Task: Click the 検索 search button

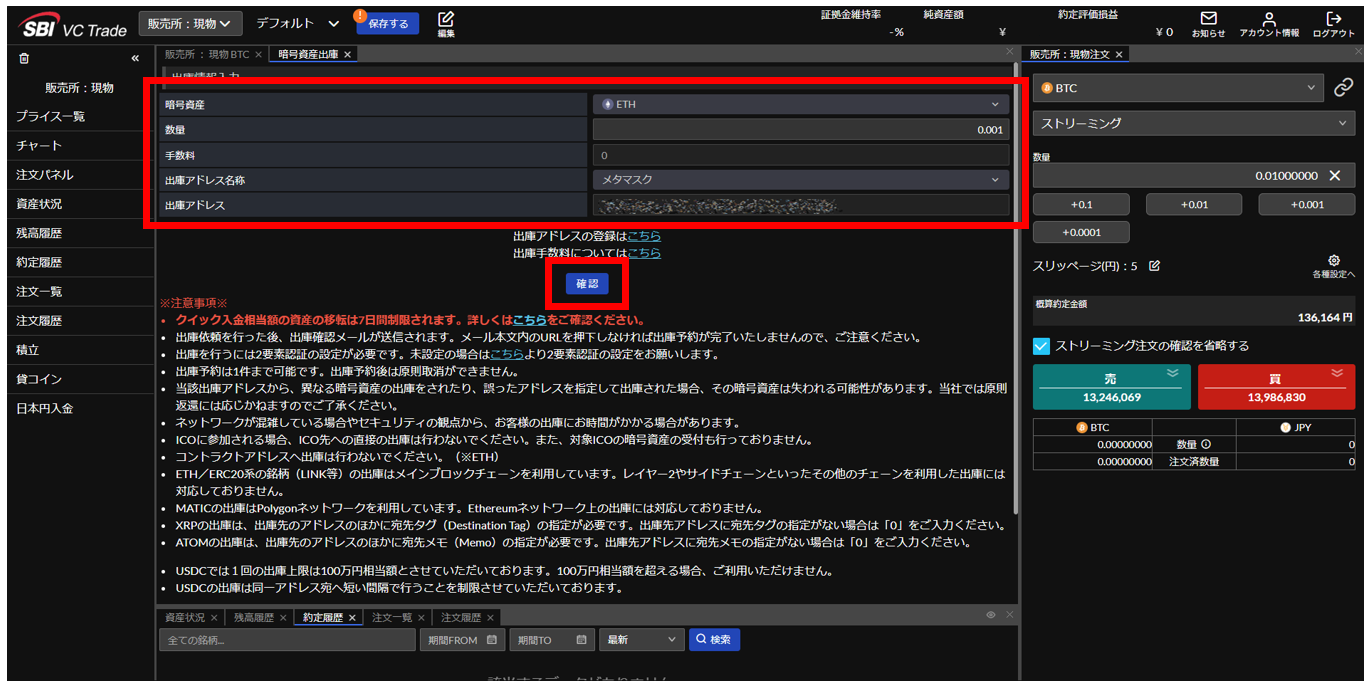Action: click(714, 640)
